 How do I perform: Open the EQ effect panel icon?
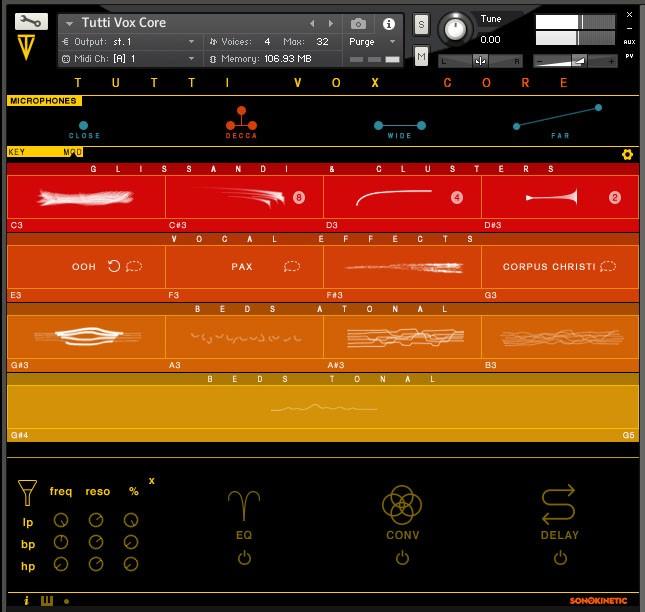[243, 505]
